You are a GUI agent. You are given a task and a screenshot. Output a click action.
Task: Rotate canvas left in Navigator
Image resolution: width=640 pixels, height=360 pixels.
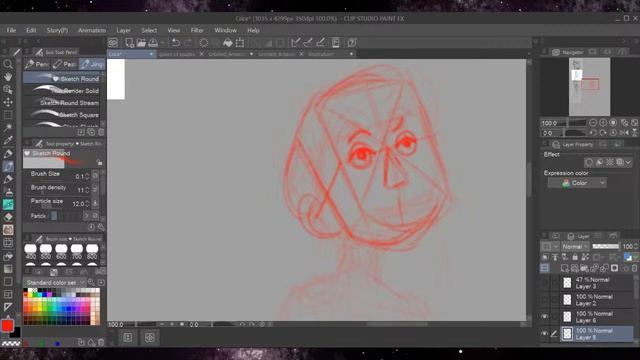(593, 133)
